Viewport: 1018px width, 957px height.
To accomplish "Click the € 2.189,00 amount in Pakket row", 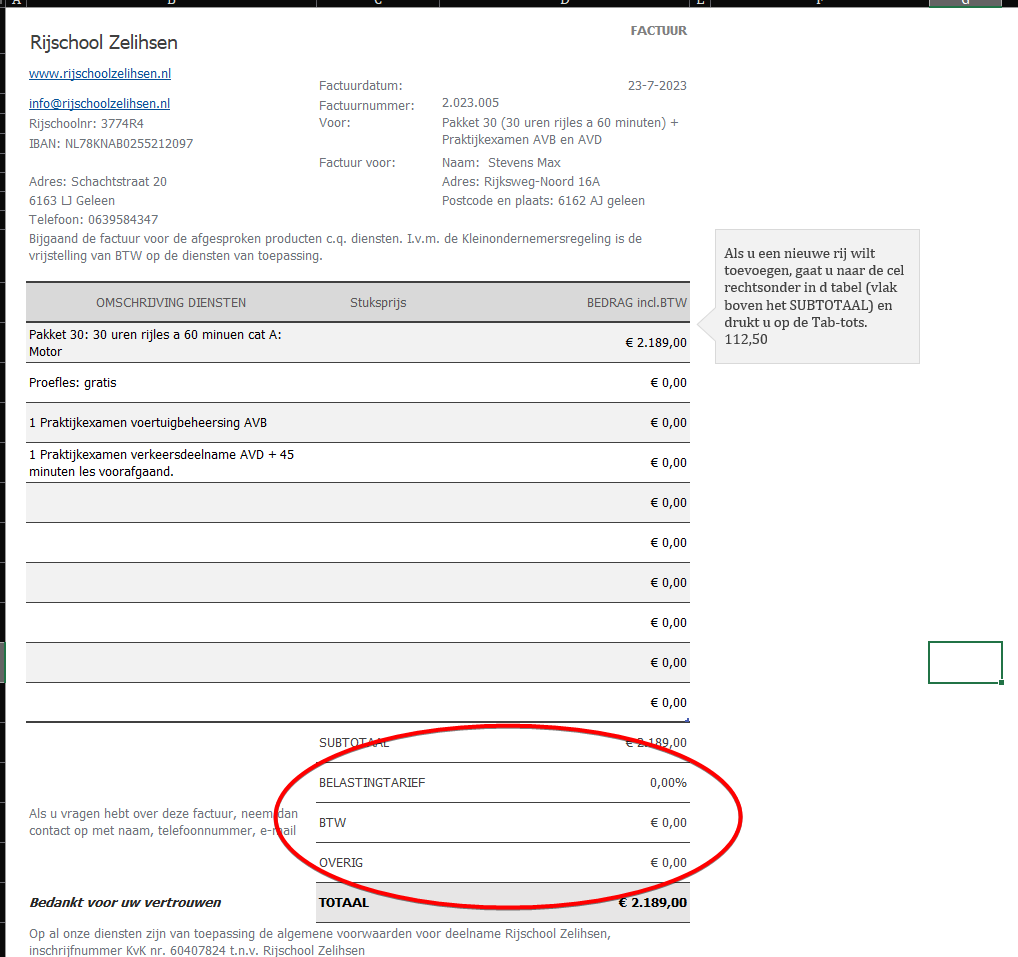I will pos(655,343).
